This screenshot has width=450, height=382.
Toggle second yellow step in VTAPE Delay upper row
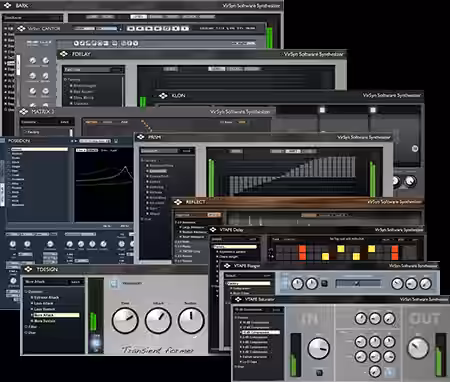tap(371, 249)
